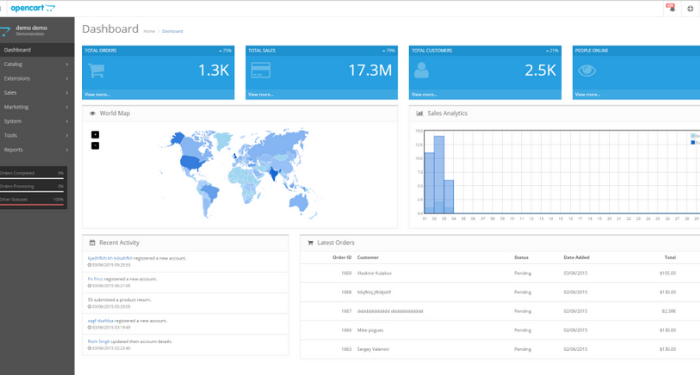Click the first Recent Activity customer name link
This screenshot has width=700, height=375.
110,258
